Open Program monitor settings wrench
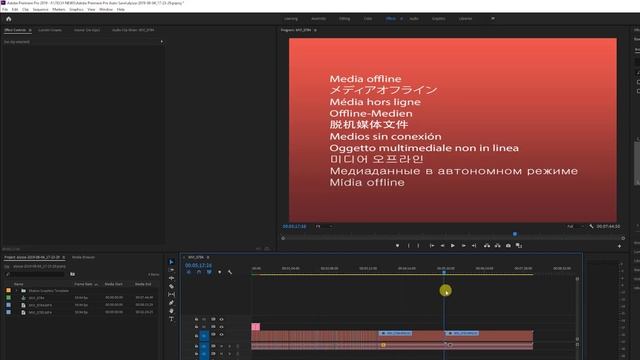The height and width of the screenshot is (360, 640). [591, 226]
